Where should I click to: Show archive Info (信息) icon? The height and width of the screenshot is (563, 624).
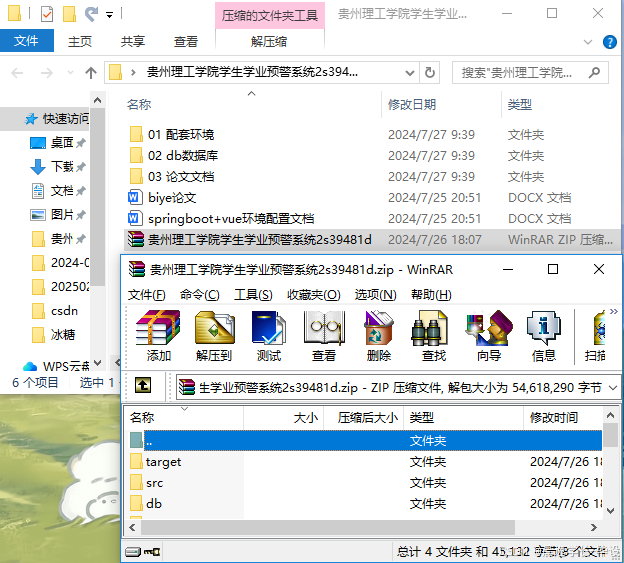544,336
